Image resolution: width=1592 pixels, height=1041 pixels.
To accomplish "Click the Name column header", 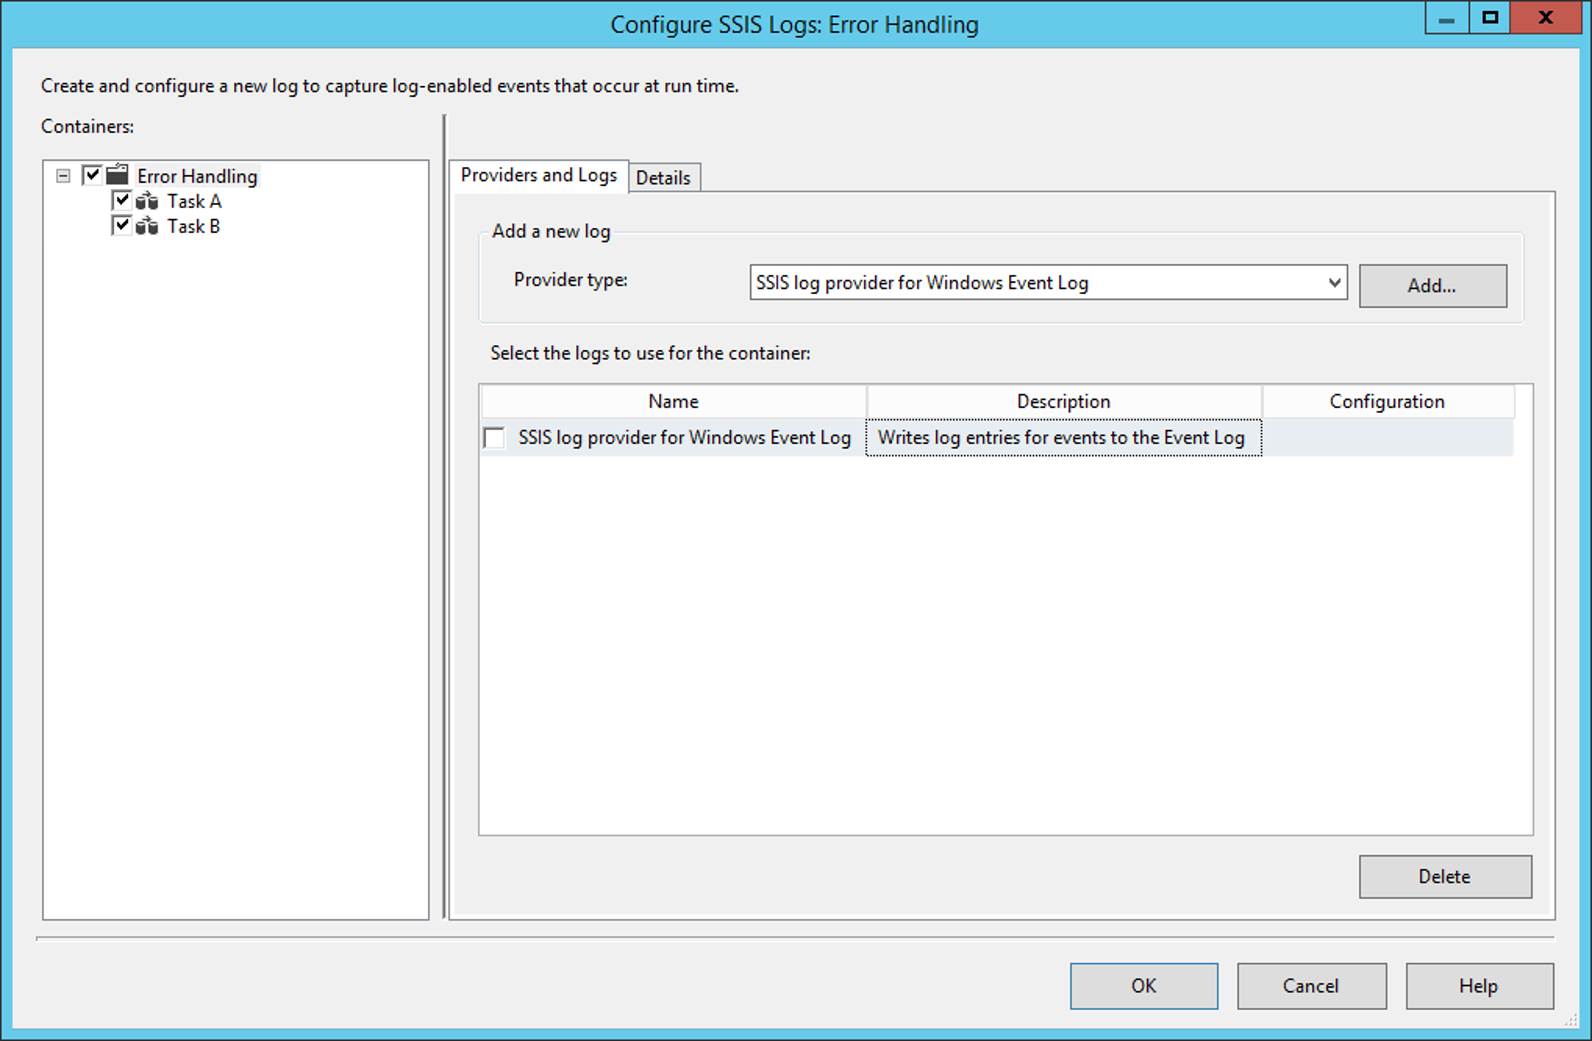I will (x=674, y=401).
